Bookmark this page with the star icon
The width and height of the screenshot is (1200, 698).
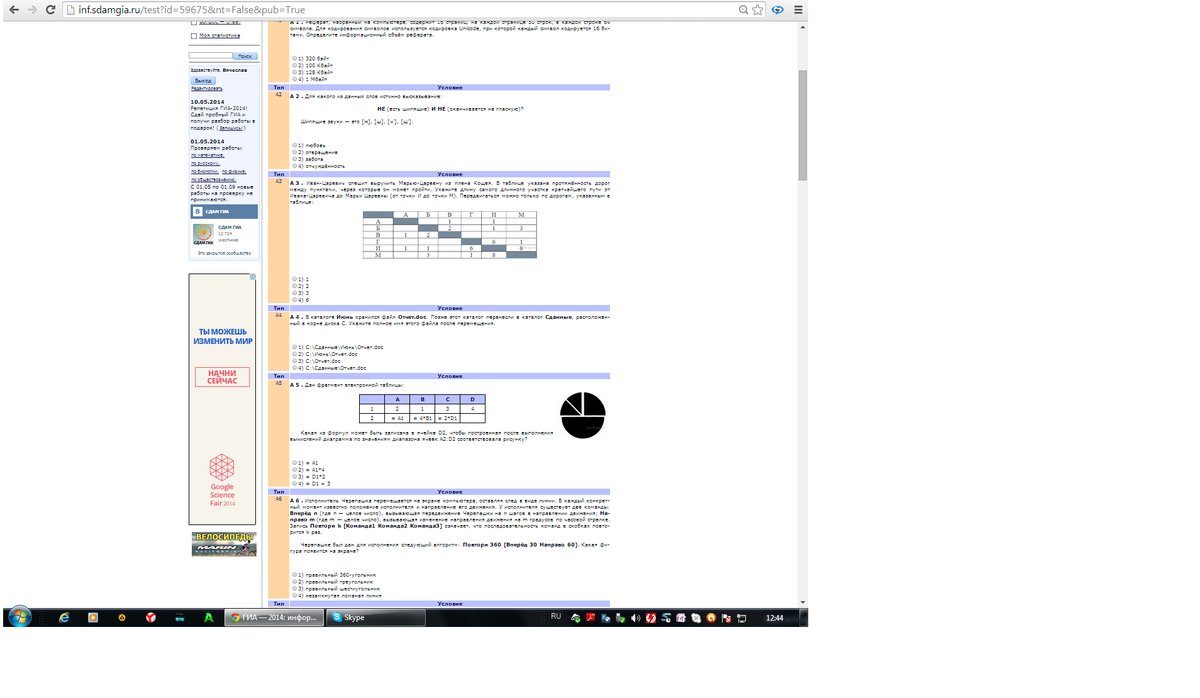757,10
